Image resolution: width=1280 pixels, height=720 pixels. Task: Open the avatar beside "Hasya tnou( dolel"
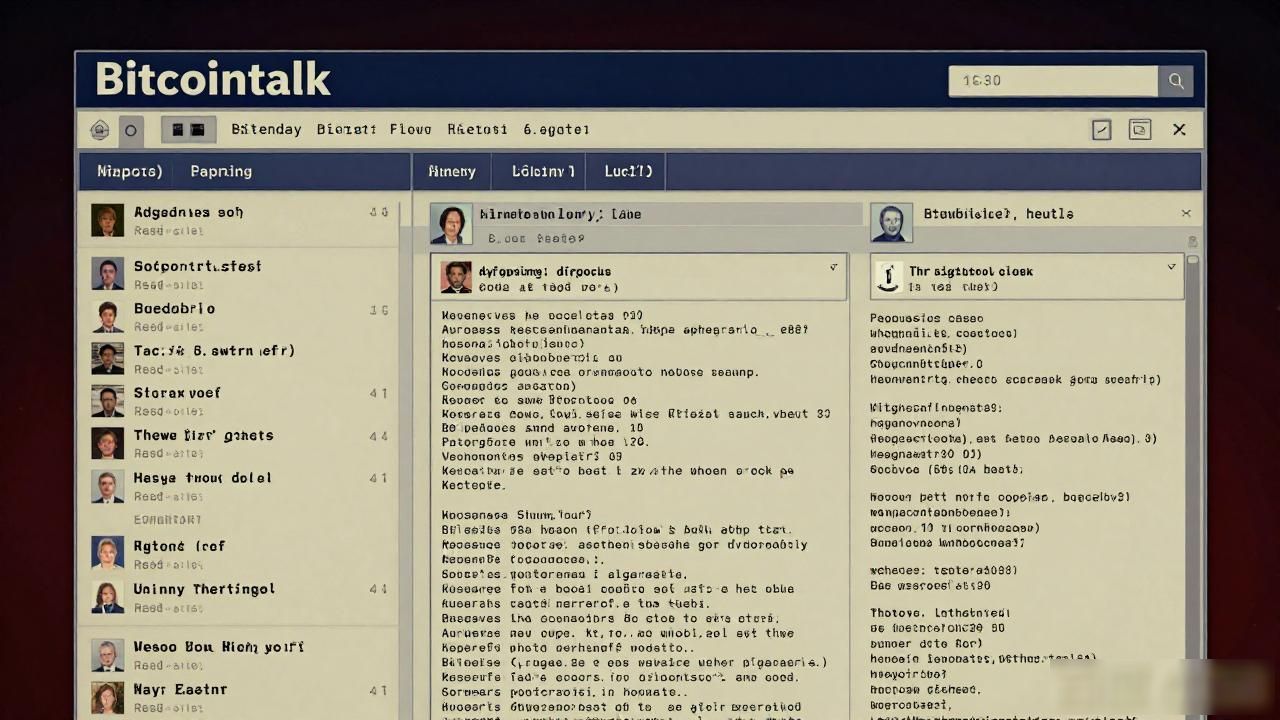107,486
